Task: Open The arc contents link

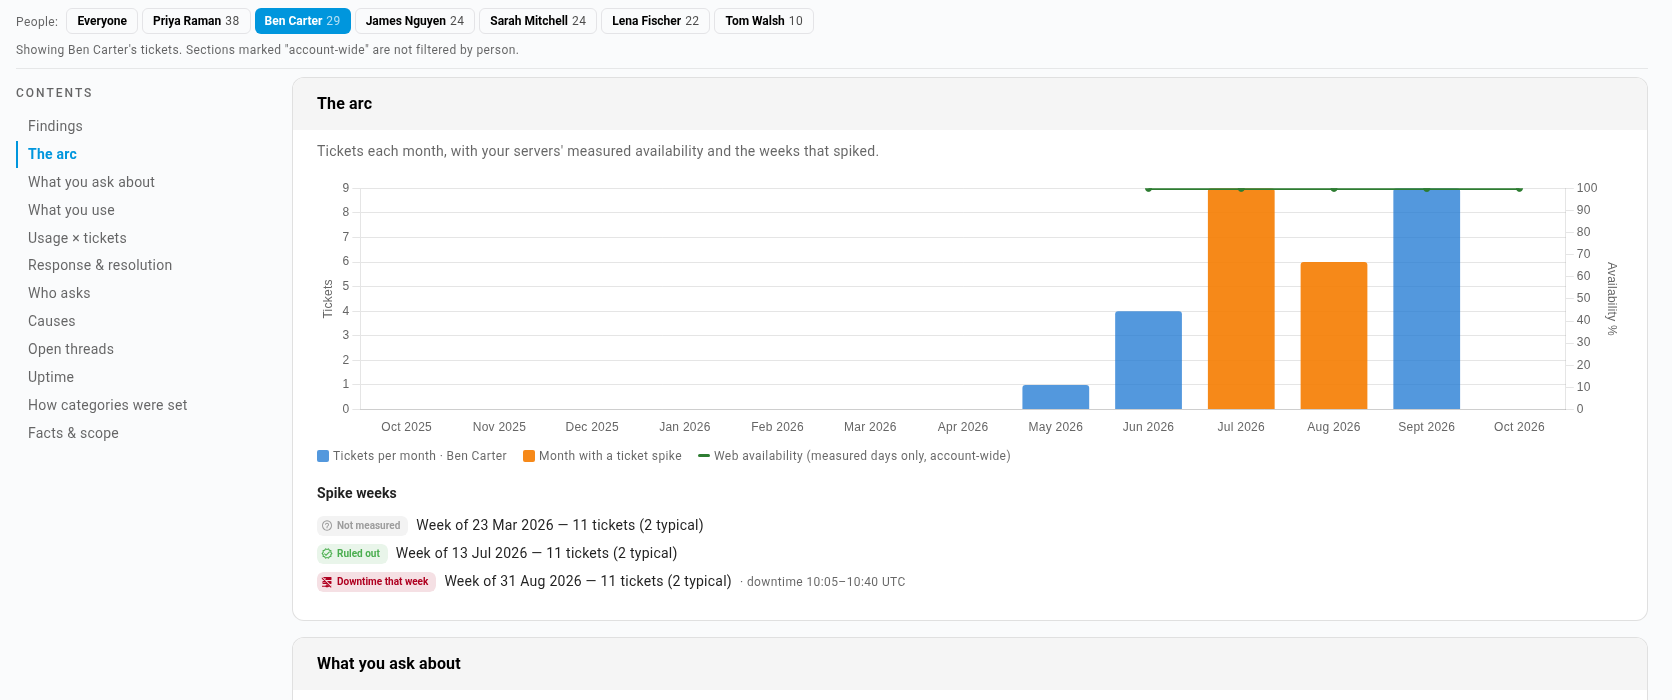Action: coord(52,154)
